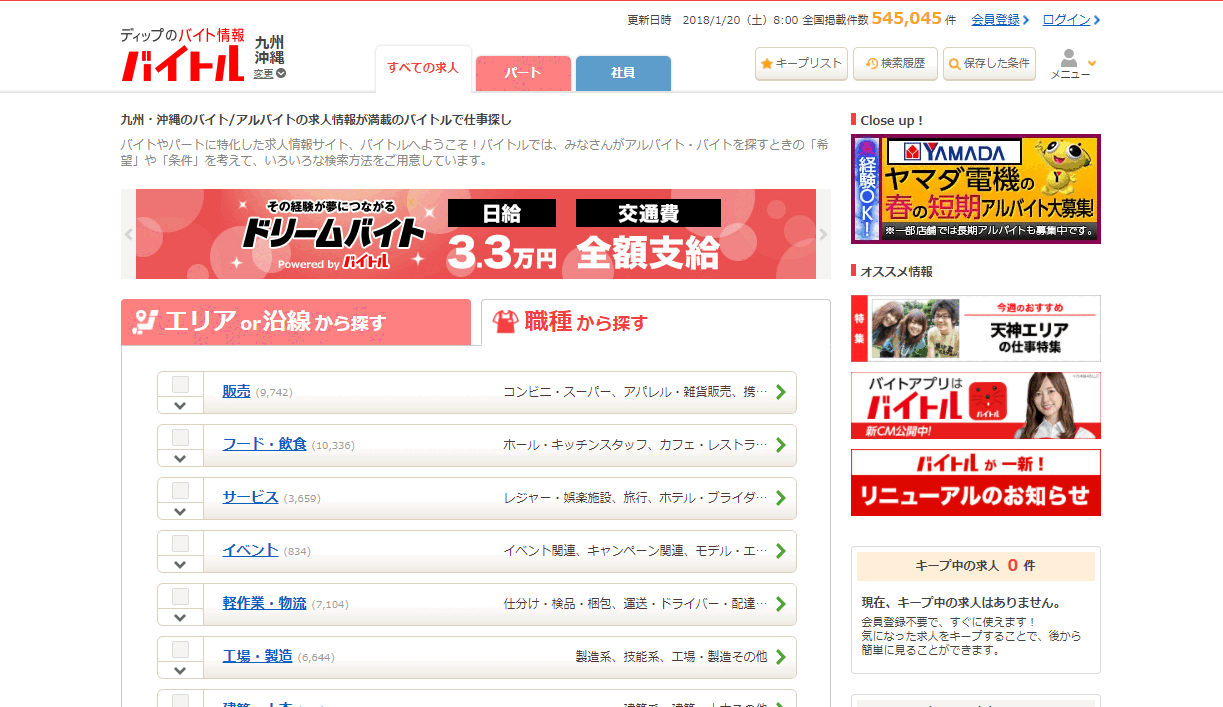Viewport: 1223px width, 707px height.
Task: Expand the 工場・製造 subcategory list
Action: (180, 670)
